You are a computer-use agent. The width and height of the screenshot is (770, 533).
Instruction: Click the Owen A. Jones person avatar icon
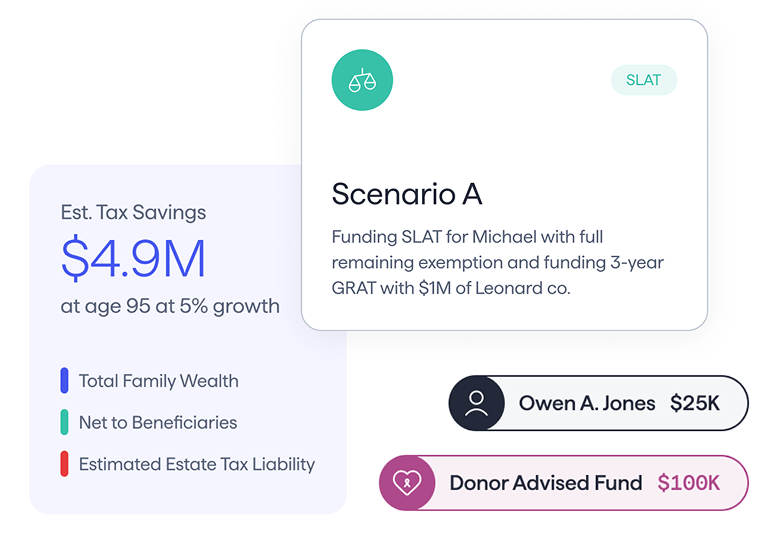[x=476, y=403]
